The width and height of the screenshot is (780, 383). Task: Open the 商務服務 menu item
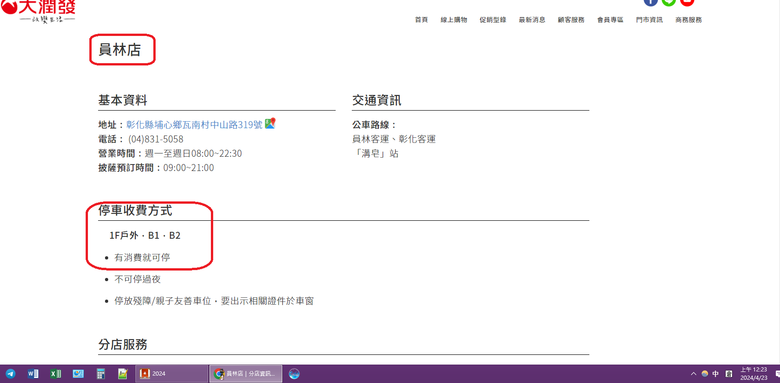click(x=688, y=20)
